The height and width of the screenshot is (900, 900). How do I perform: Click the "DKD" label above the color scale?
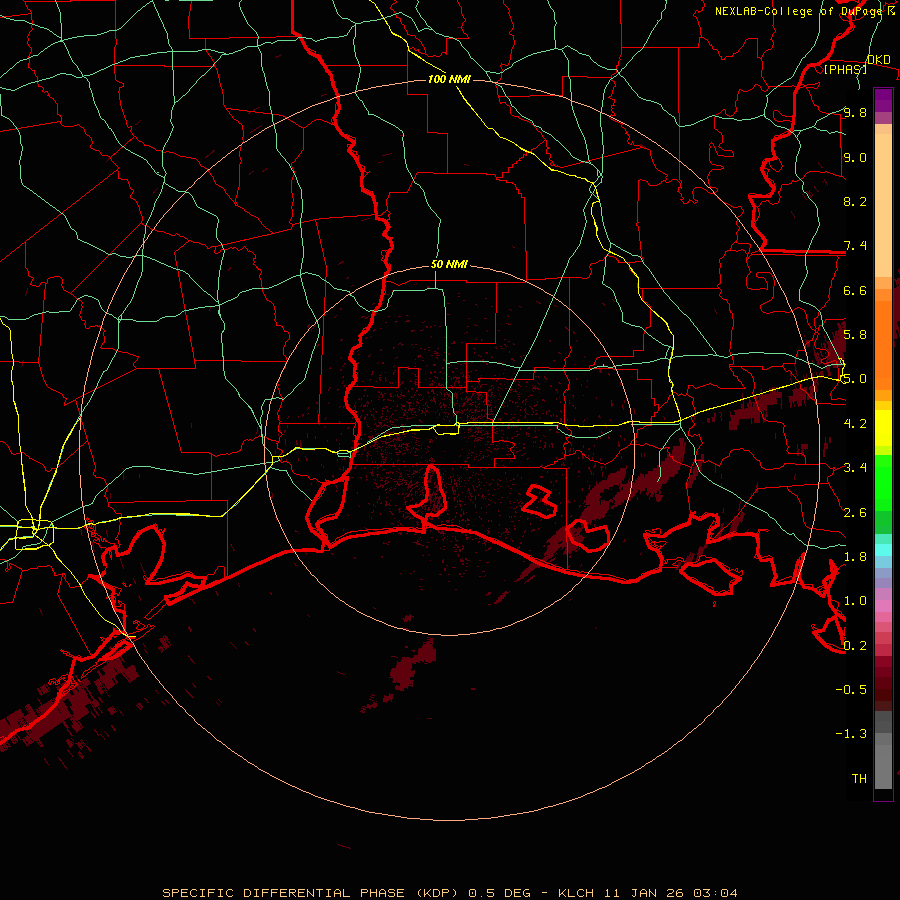[x=879, y=60]
